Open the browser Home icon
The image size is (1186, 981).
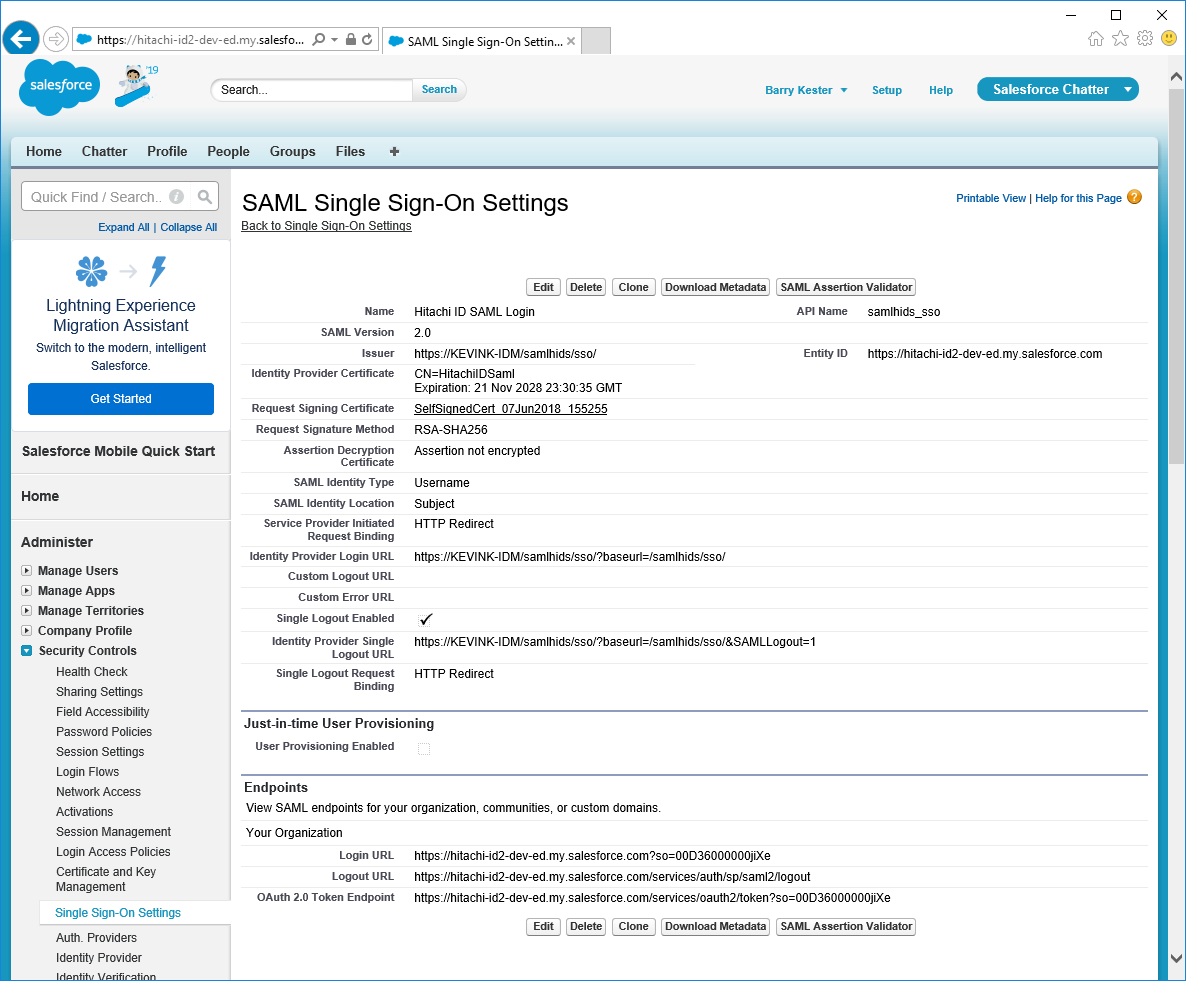[1096, 39]
